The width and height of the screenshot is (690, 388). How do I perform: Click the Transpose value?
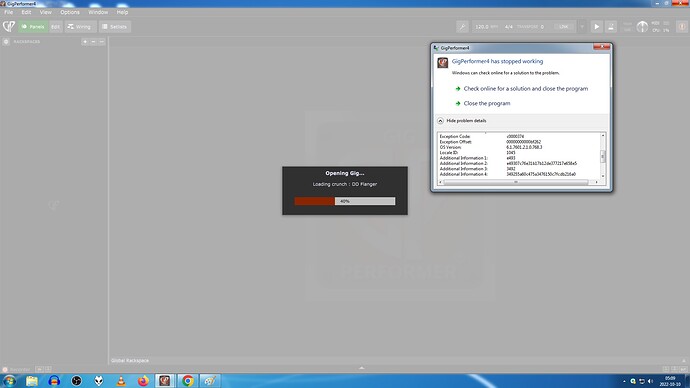(x=542, y=27)
